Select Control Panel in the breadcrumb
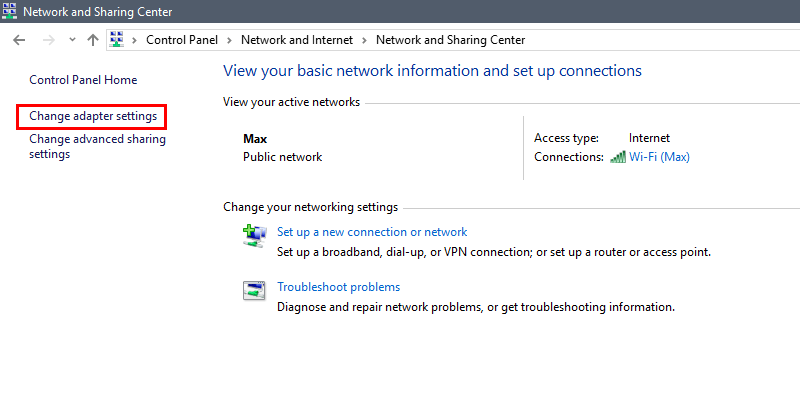The image size is (800, 400). pos(182,40)
